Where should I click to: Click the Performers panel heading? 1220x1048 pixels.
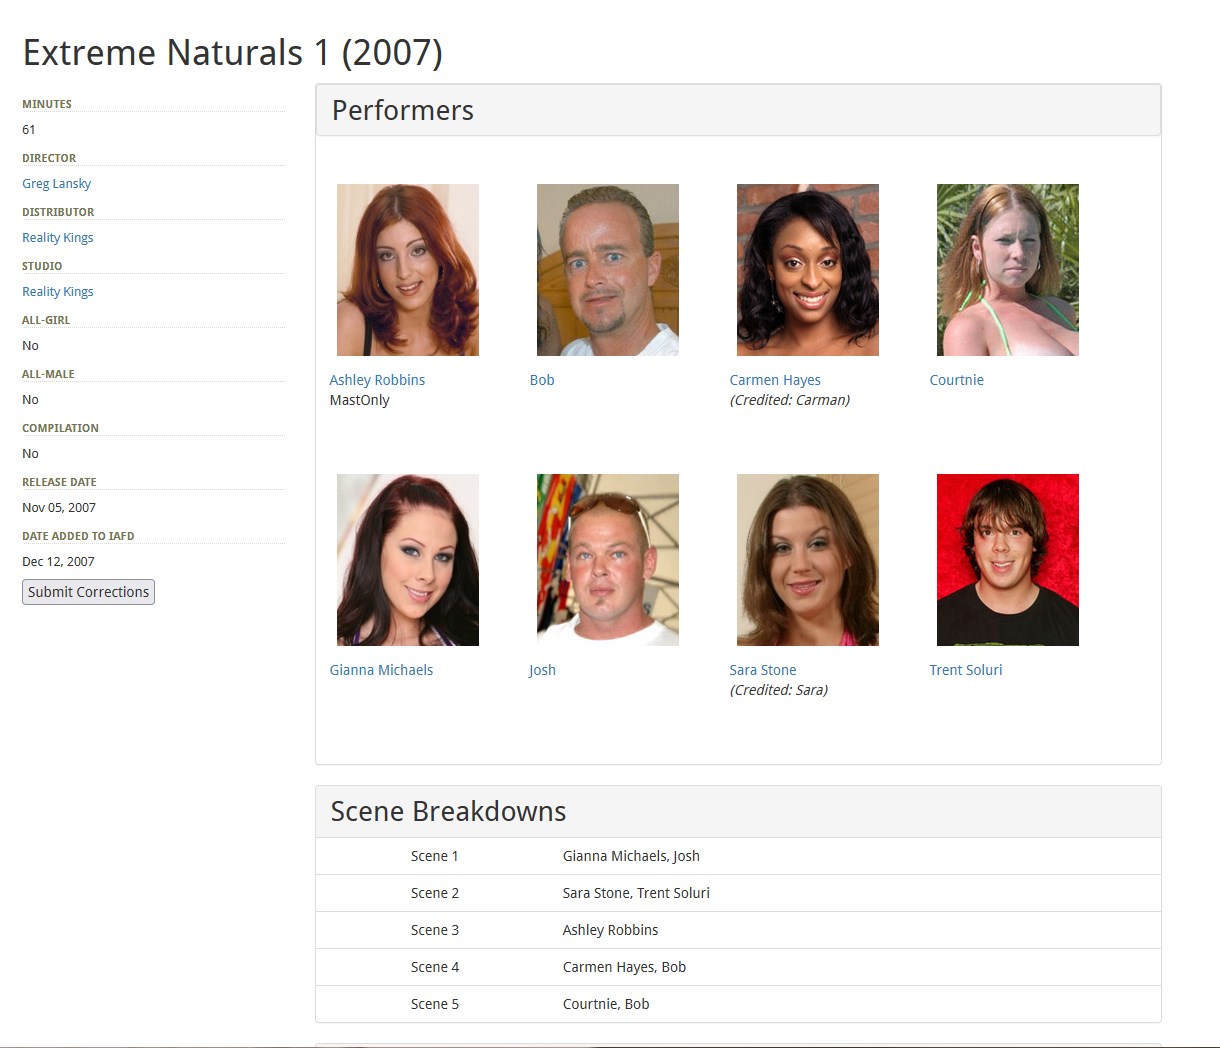738,110
